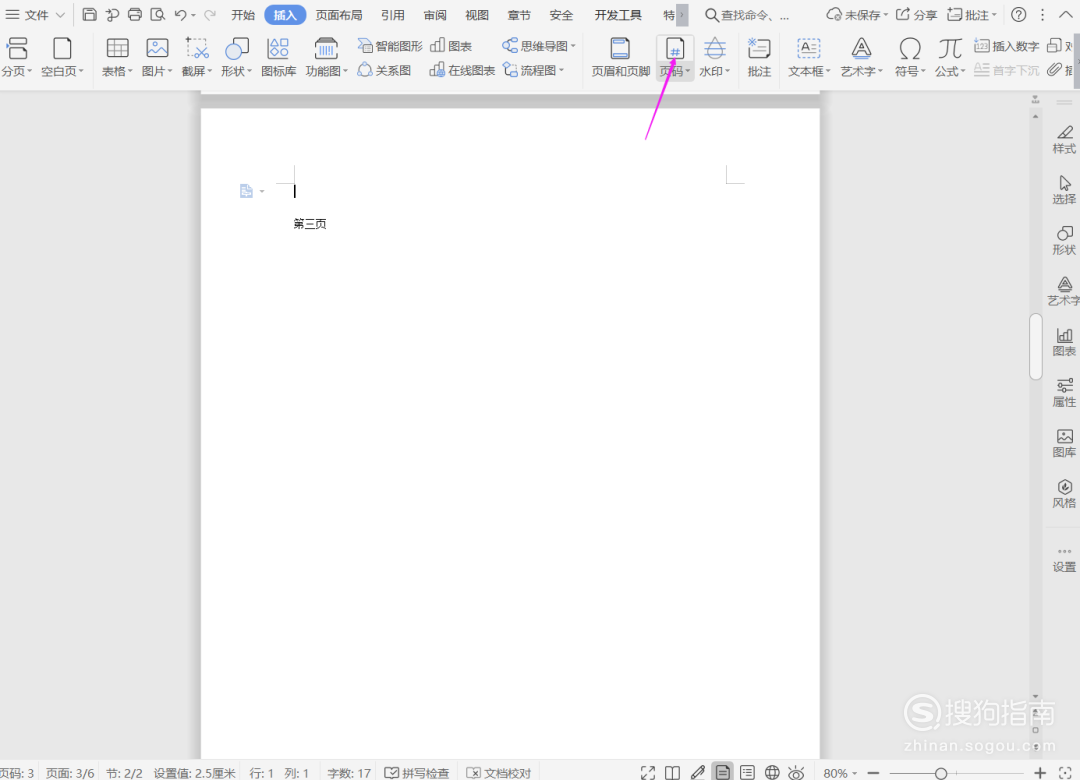Screen dimensions: 1080x780
Task: Expand more ribbon tabs arrow
Action: tap(682, 14)
